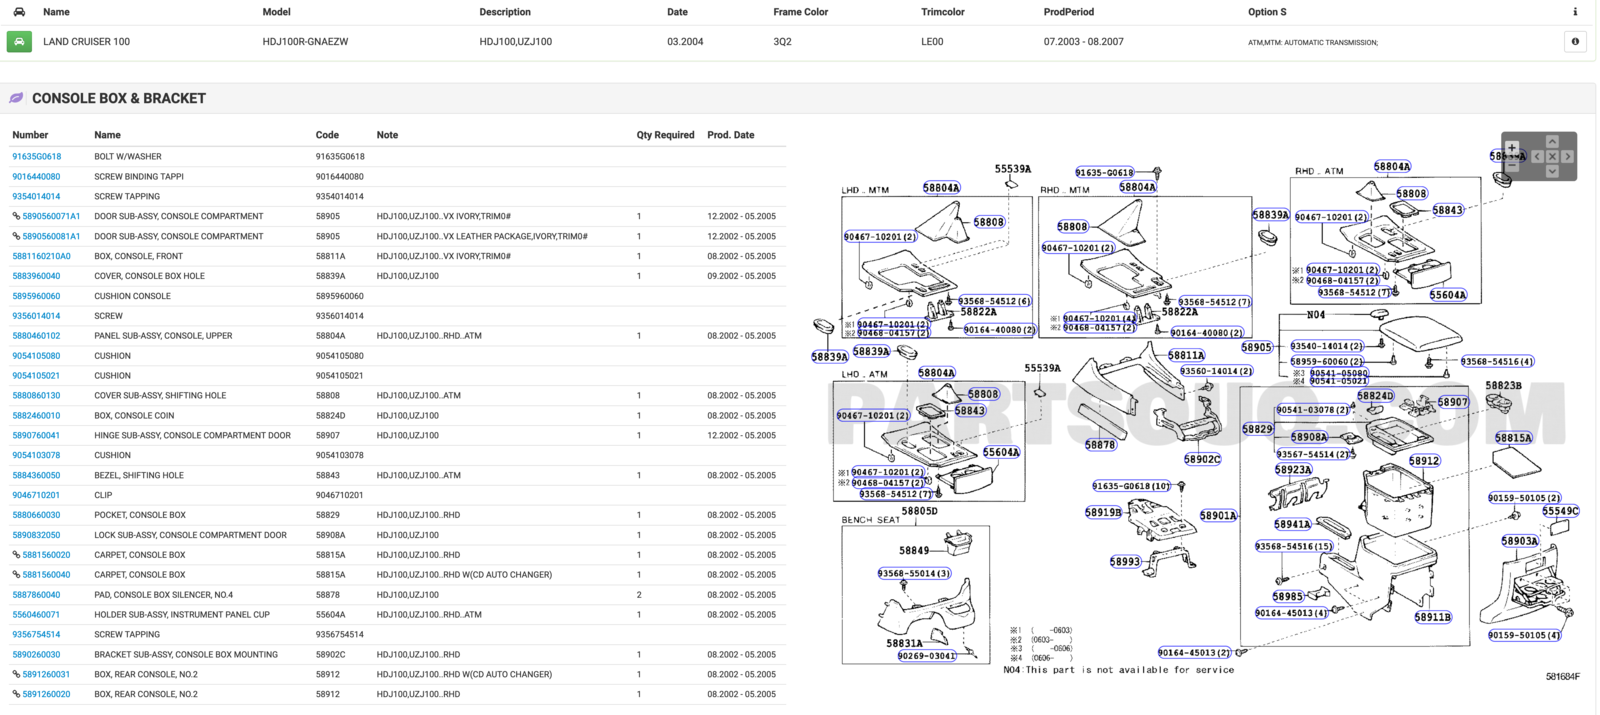Screen dimensions: 1600x715
Task: Select callout 58878 in the diagram
Action: point(1100,445)
